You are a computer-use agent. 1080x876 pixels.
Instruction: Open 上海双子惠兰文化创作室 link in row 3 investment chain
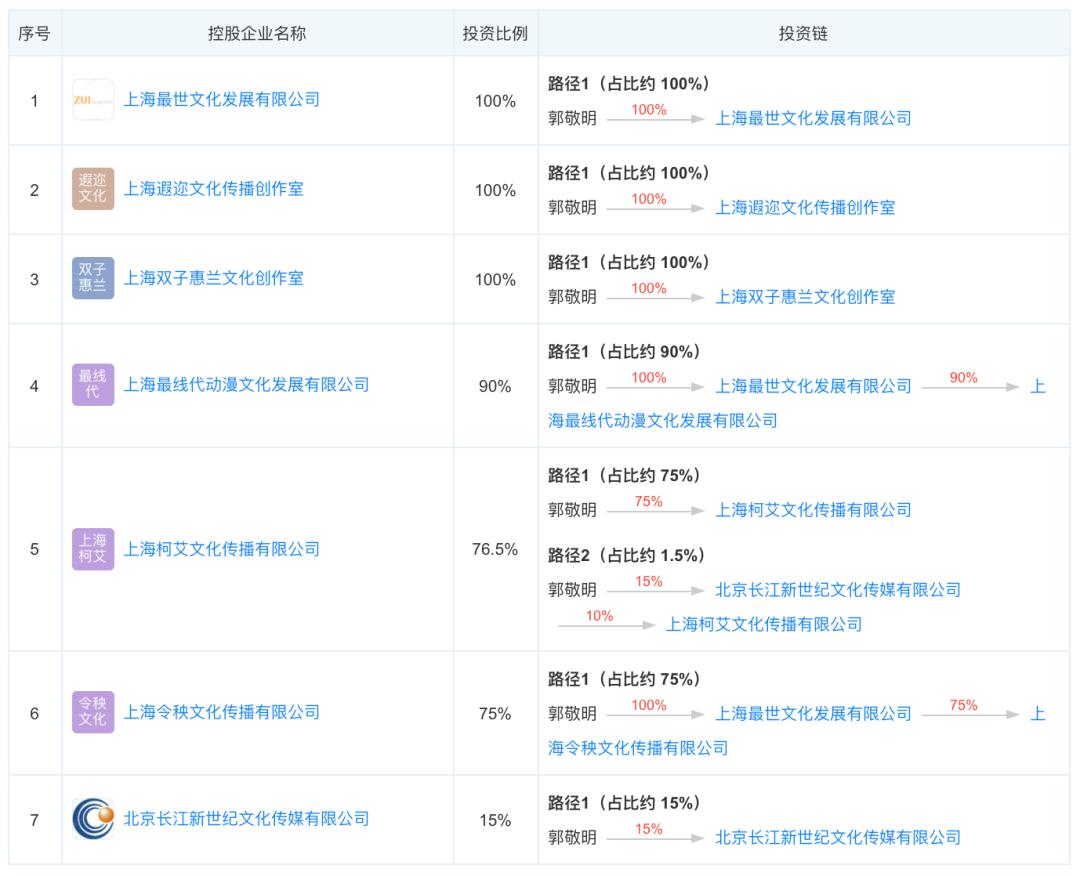click(x=805, y=297)
